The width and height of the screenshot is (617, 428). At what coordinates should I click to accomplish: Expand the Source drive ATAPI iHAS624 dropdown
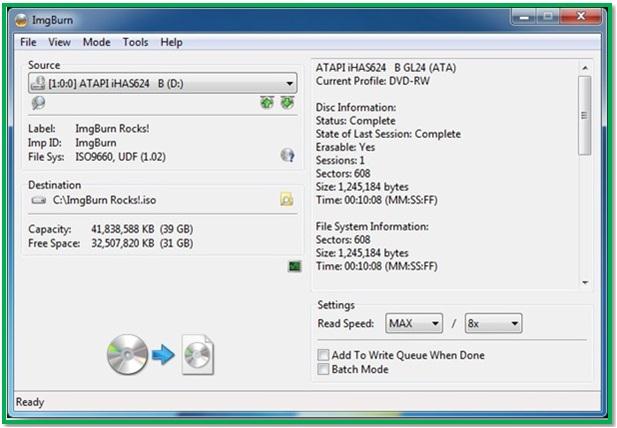pyautogui.click(x=163, y=83)
